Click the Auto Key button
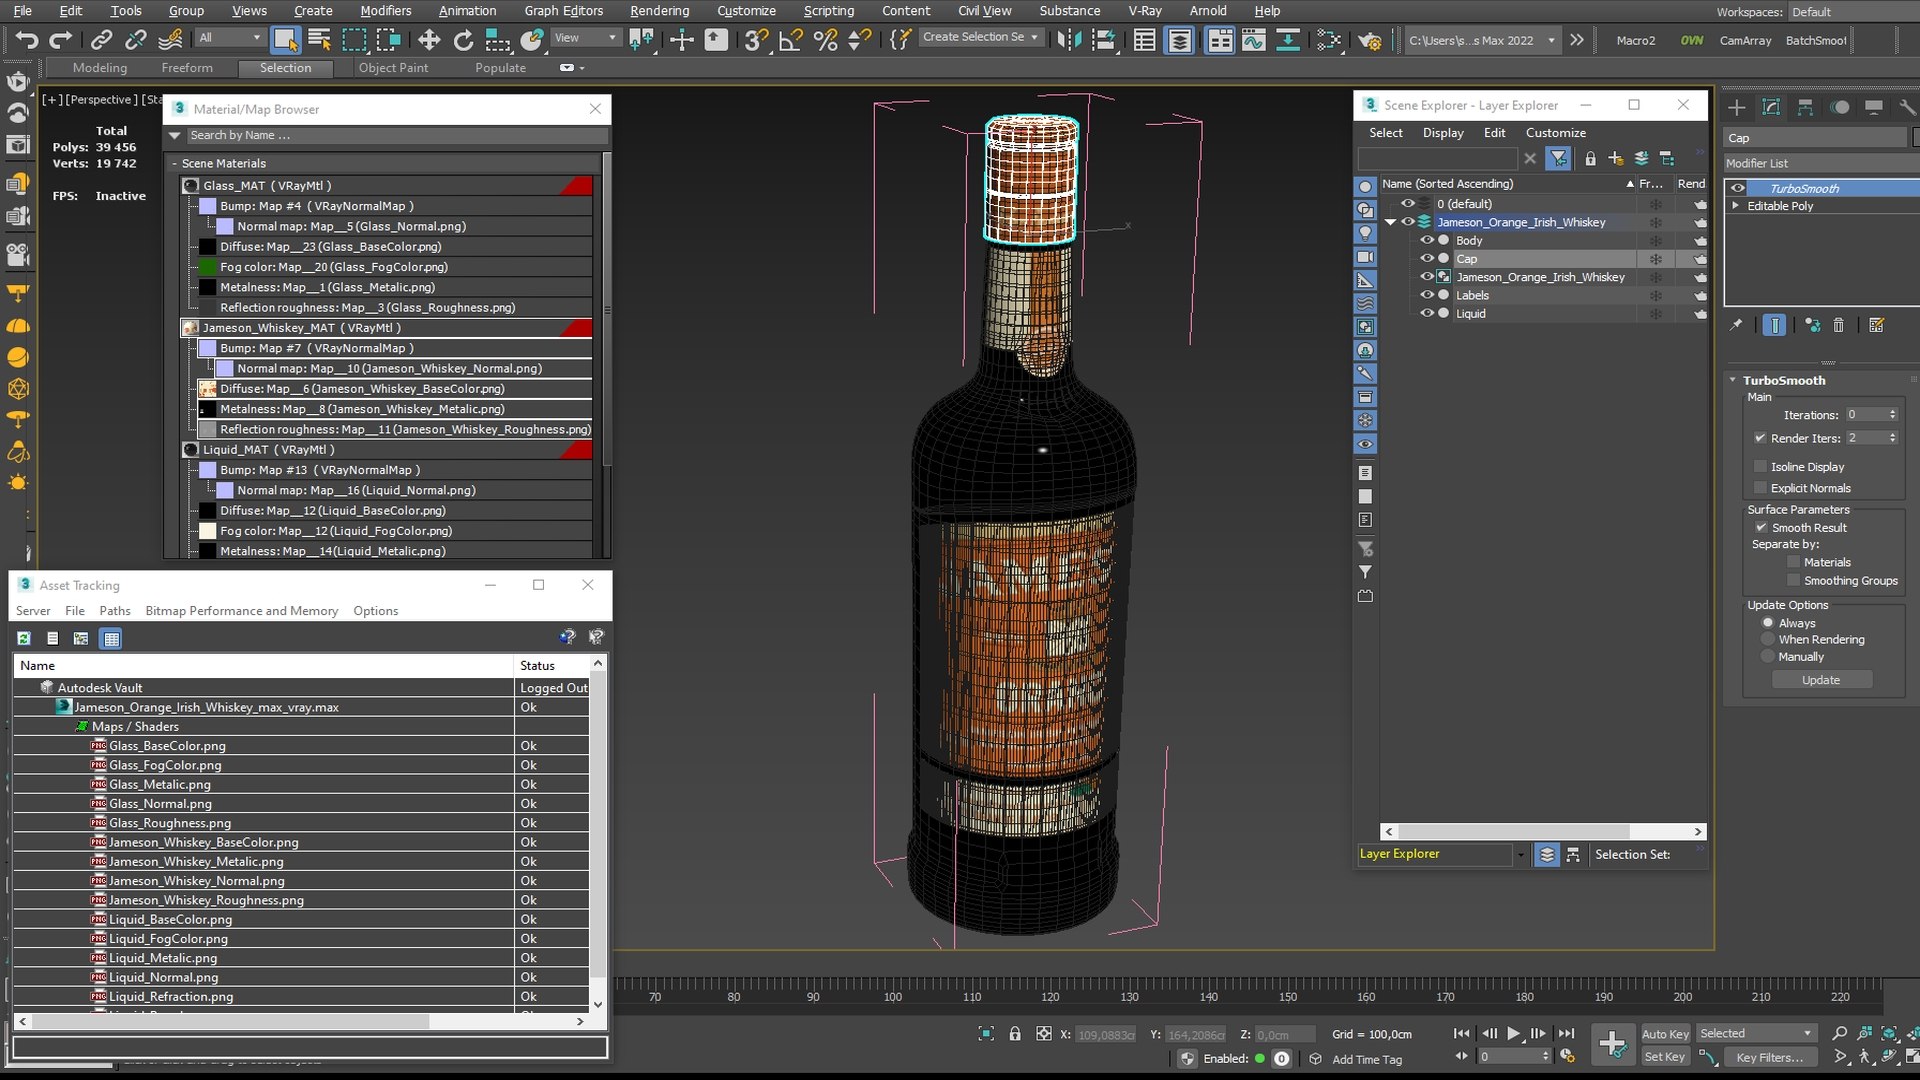Screen dimensions: 1920x1080 pos(1665,1034)
